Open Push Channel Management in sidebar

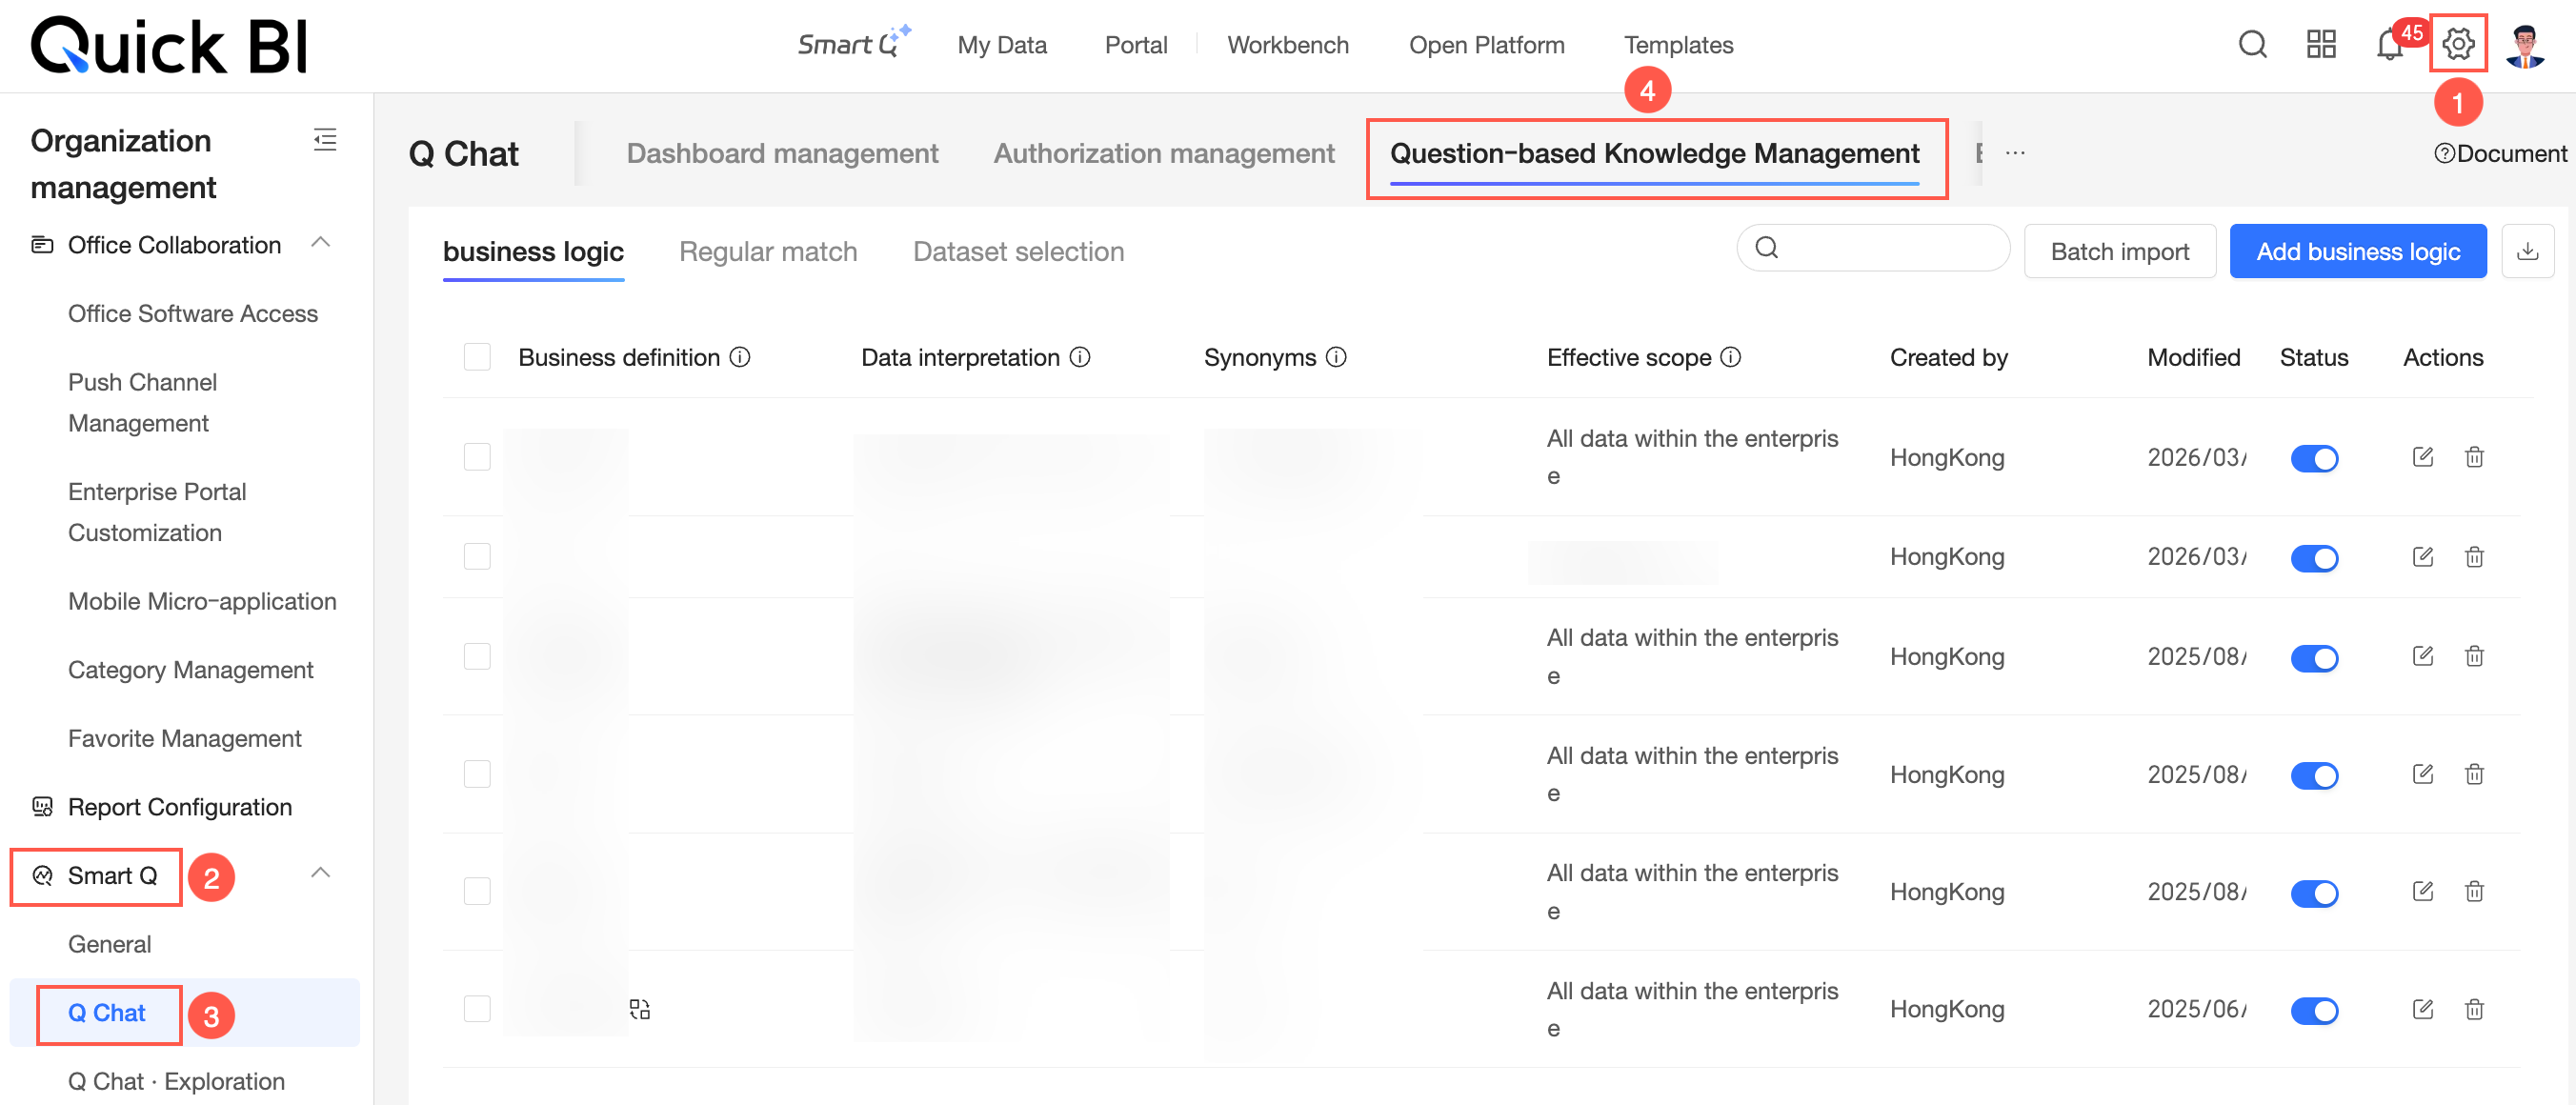(x=143, y=403)
